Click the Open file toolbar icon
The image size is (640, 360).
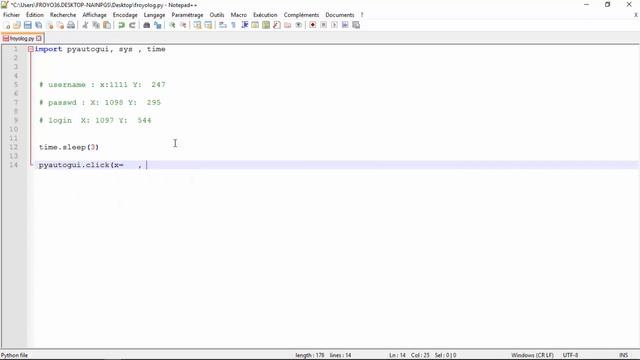pyautogui.click(x=17, y=25)
